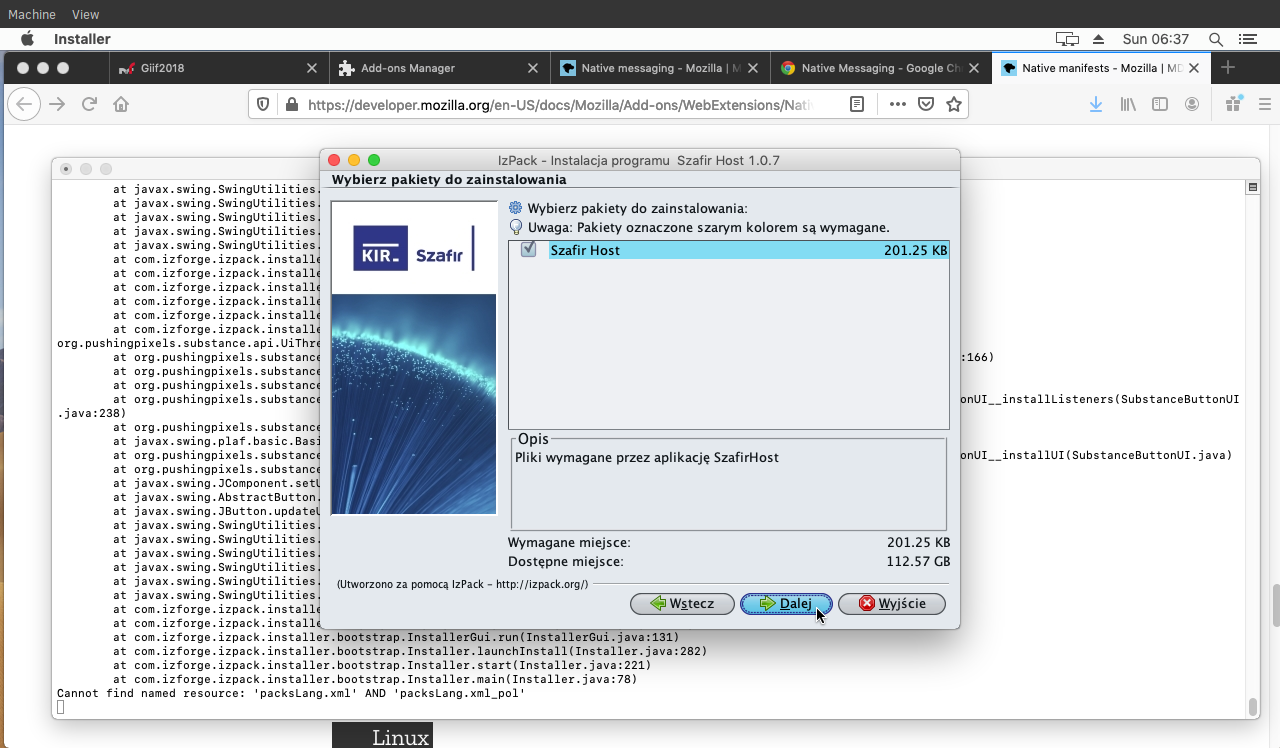Switch to Add-ons Manager tab
This screenshot has height=748, width=1280.
[x=408, y=68]
